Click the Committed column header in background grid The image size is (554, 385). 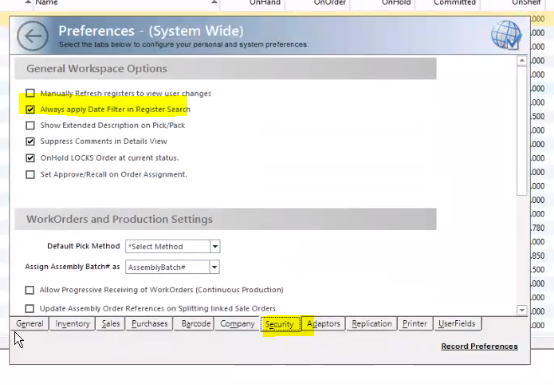pyautogui.click(x=455, y=3)
